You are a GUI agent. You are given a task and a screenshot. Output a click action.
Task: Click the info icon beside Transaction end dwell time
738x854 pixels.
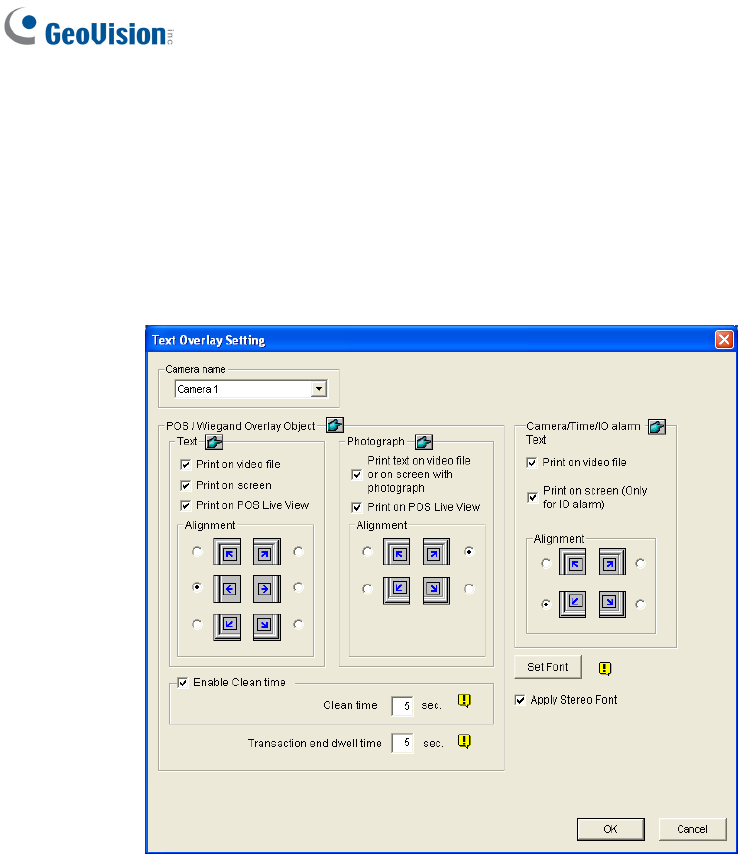pyautogui.click(x=464, y=741)
